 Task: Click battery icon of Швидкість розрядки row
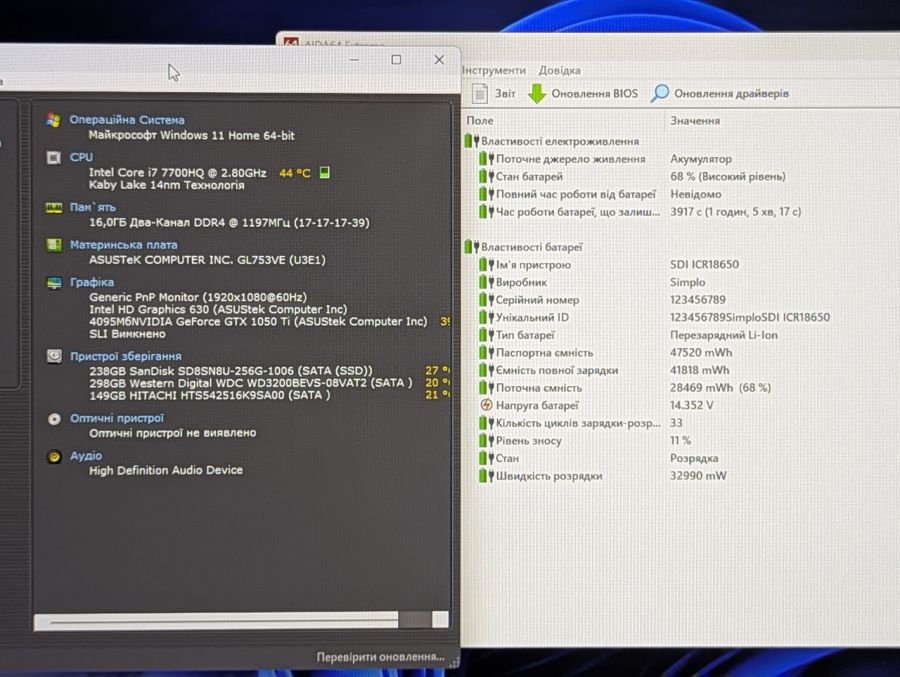coord(486,475)
